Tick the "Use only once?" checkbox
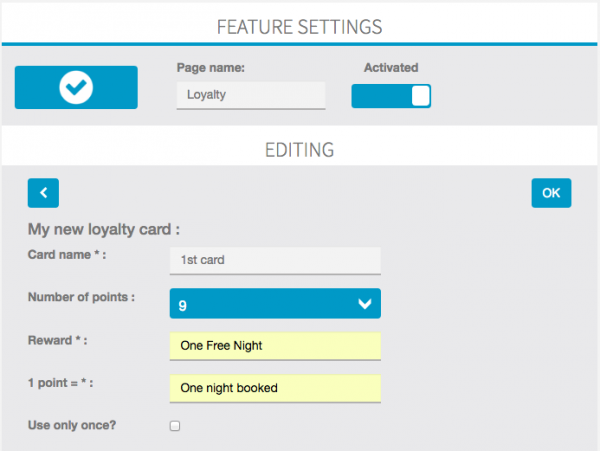This screenshot has height=451, width=600. pos(175,426)
